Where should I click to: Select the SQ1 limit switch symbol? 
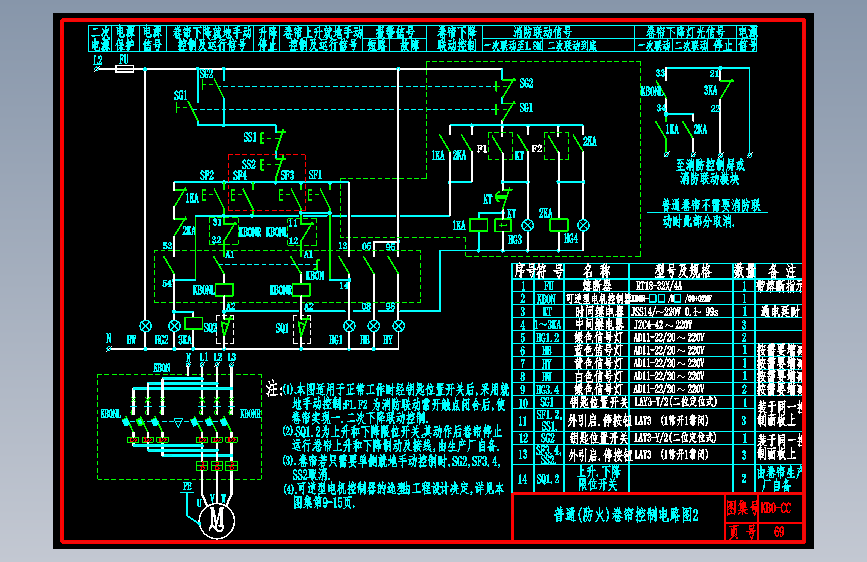tap(302, 330)
